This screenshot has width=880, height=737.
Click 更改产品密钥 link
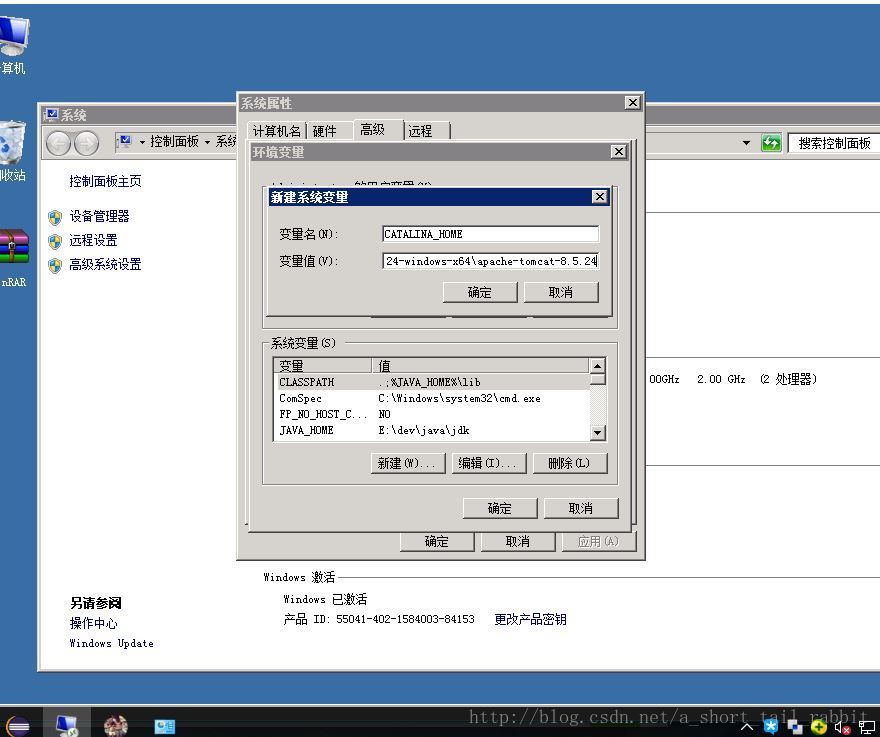pos(530,619)
